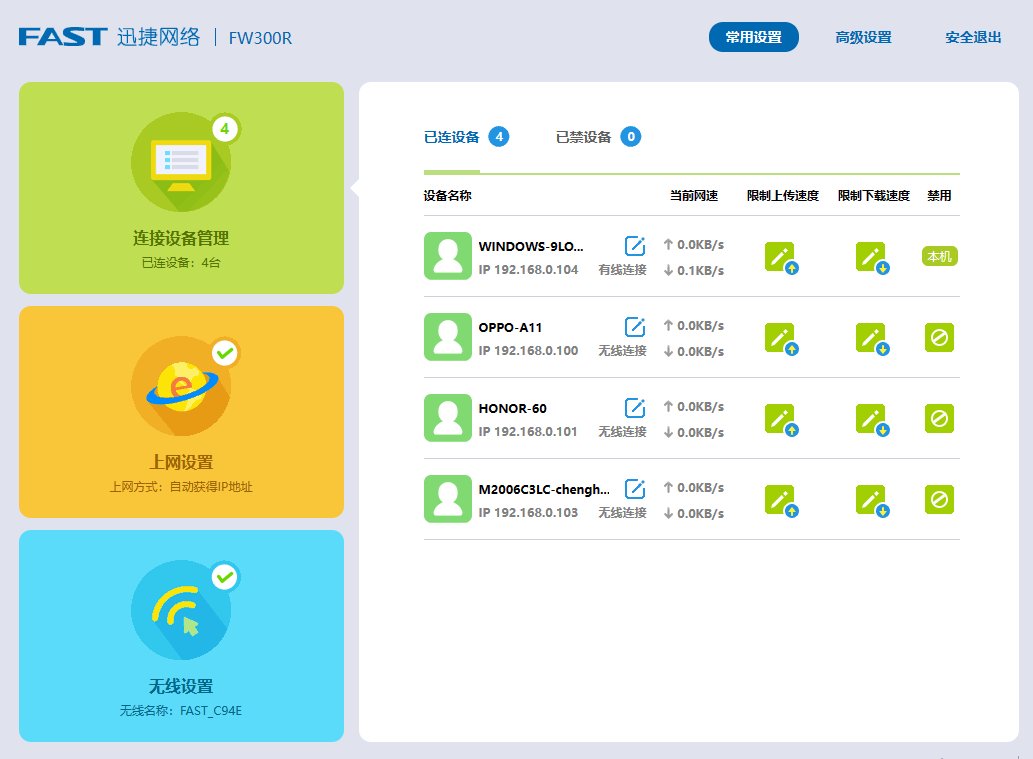Edit name of WINDOWS-9LO device
Viewport: 1033px width, 759px height.
point(634,246)
